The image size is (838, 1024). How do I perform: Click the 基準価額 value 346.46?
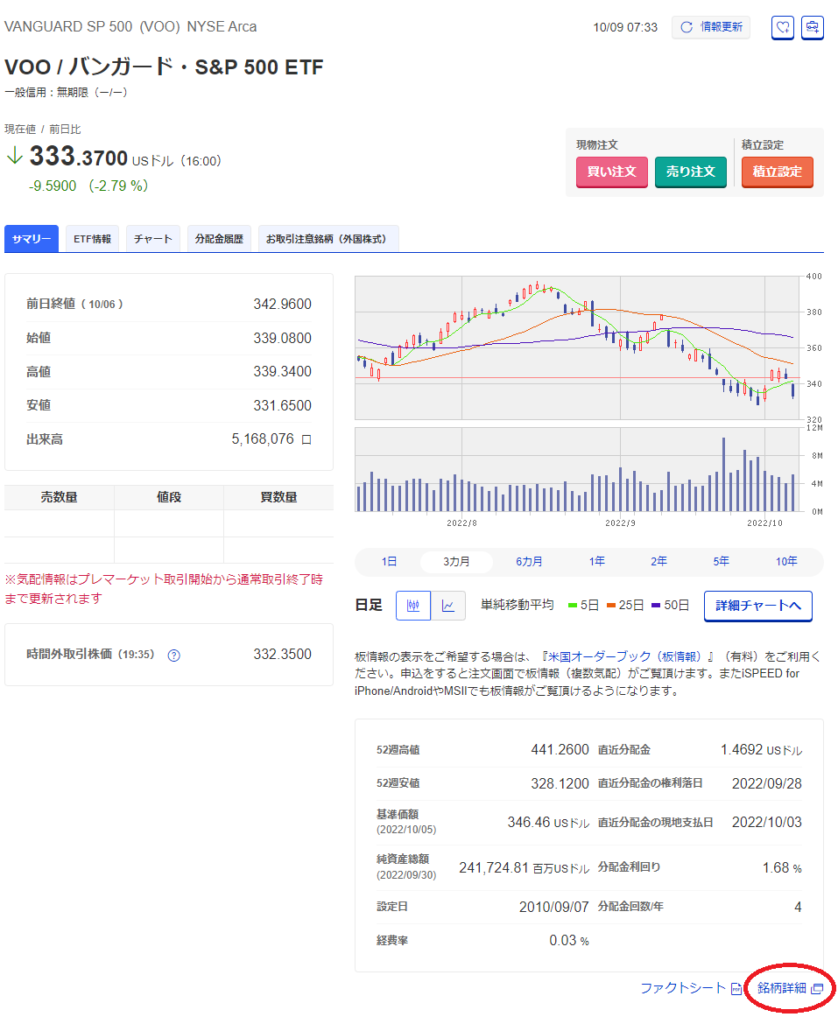pyautogui.click(x=529, y=822)
